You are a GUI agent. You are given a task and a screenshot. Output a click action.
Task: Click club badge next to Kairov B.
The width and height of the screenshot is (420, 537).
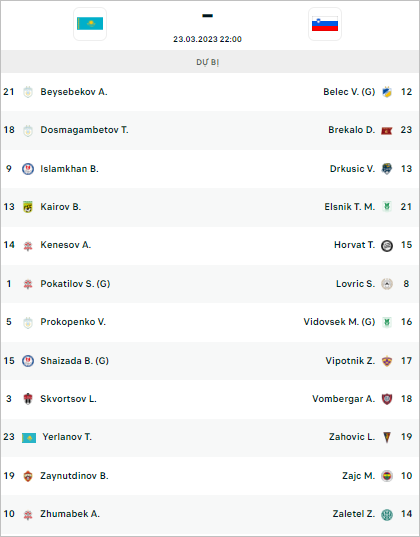[28, 207]
